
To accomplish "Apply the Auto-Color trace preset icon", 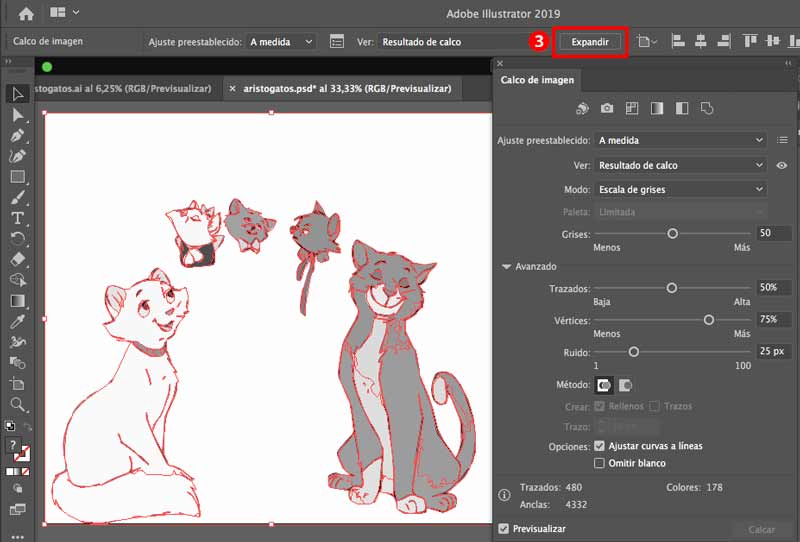I will [x=582, y=108].
